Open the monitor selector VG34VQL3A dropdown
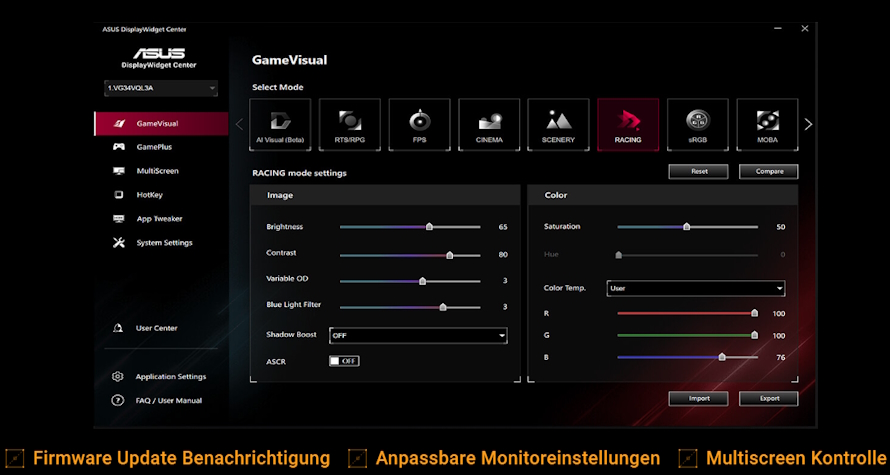Screen dimensions: 890x475 coord(161,88)
